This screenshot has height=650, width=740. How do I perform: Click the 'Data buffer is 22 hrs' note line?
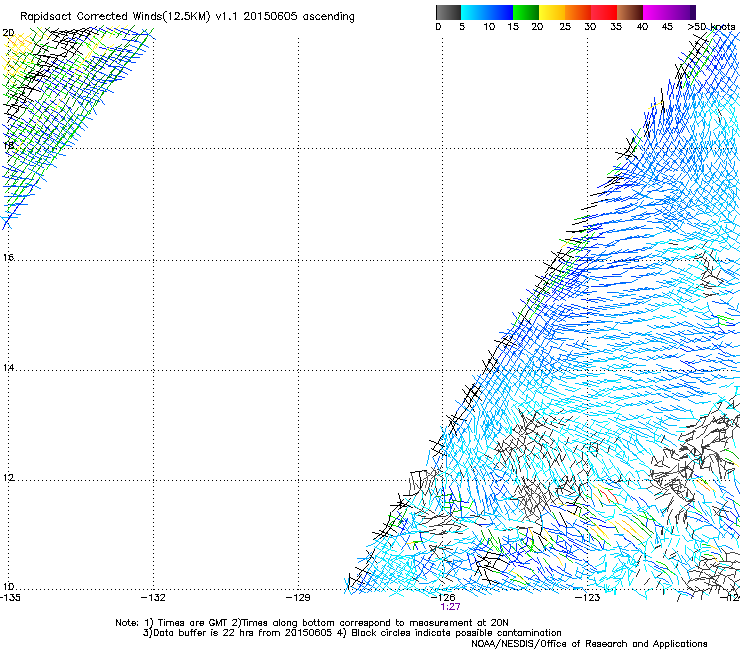pyautogui.click(x=352, y=633)
